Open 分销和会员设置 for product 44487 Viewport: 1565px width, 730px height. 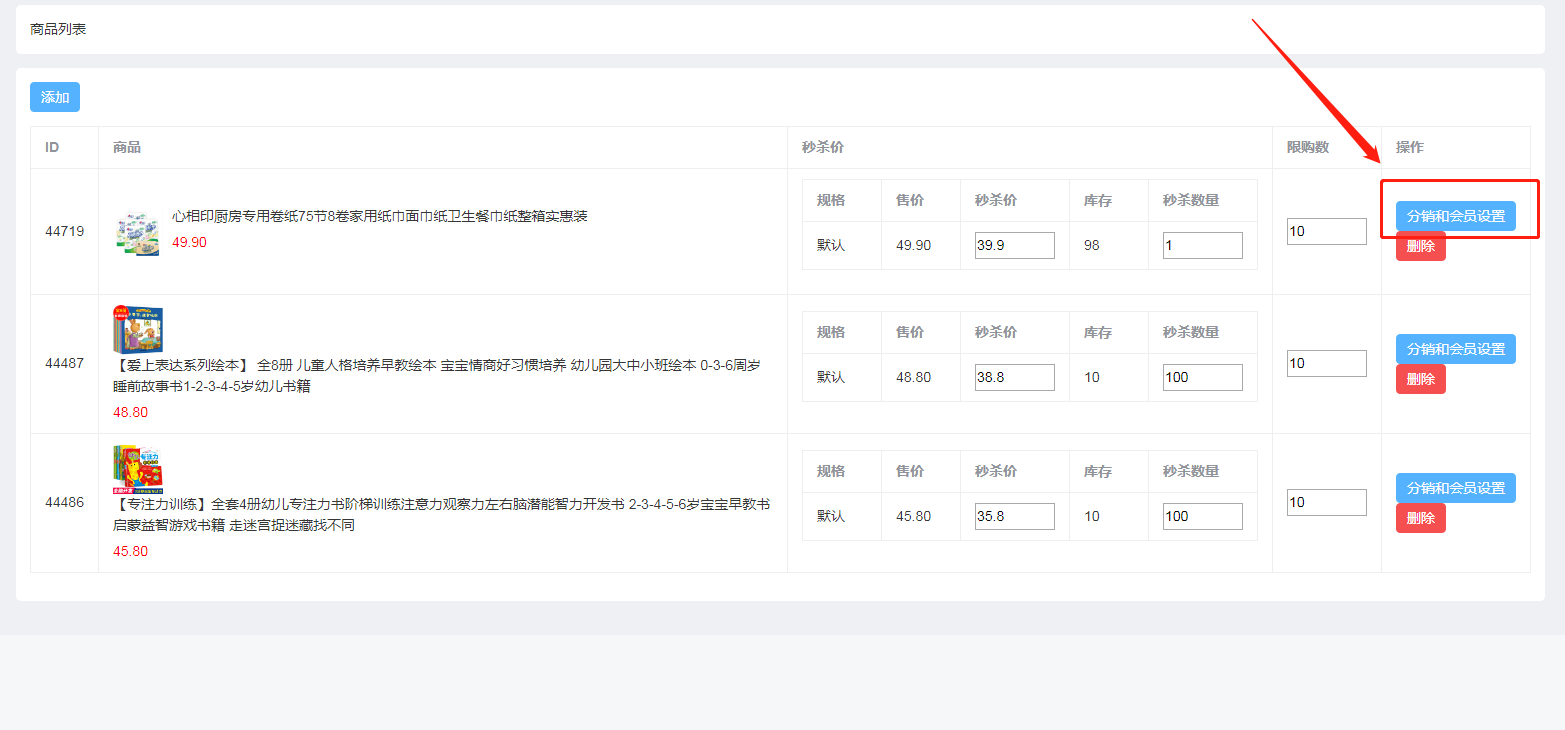tap(1455, 349)
